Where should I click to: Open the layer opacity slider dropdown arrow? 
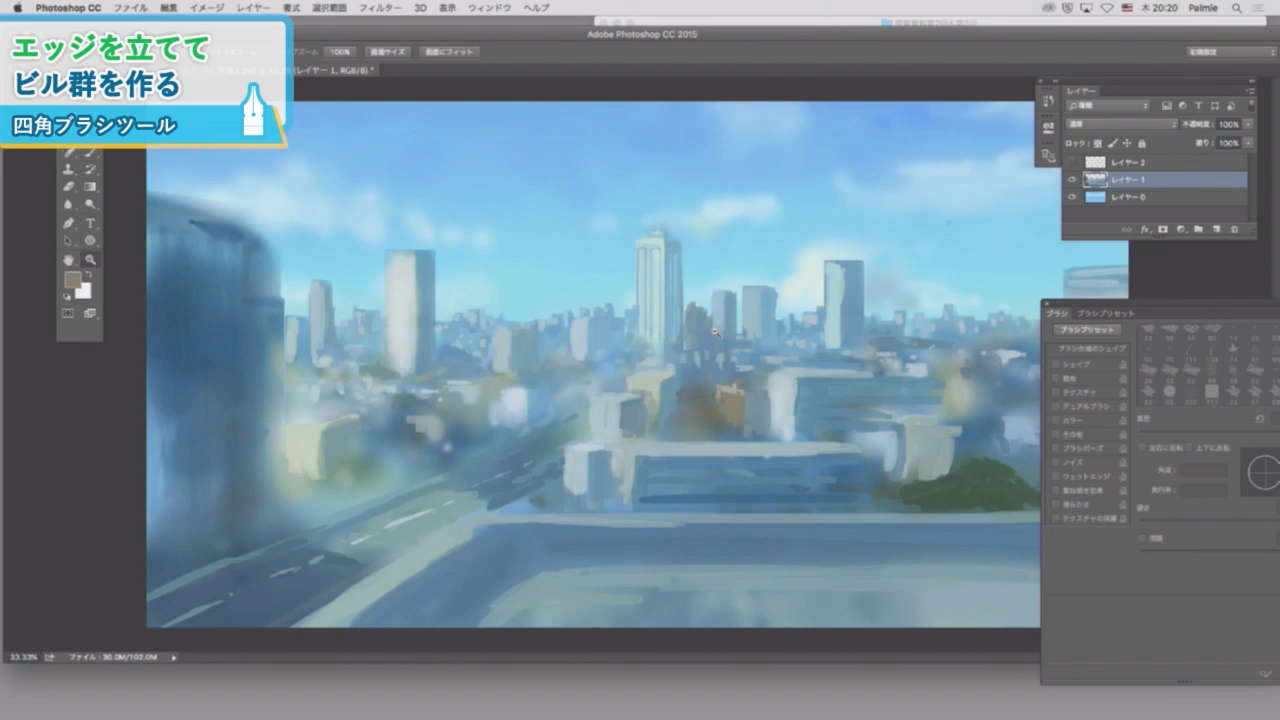[x=1247, y=124]
